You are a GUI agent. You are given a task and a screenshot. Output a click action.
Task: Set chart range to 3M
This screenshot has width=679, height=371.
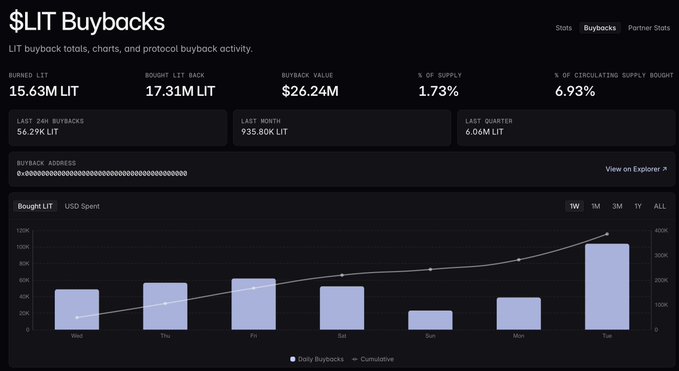pyautogui.click(x=617, y=206)
